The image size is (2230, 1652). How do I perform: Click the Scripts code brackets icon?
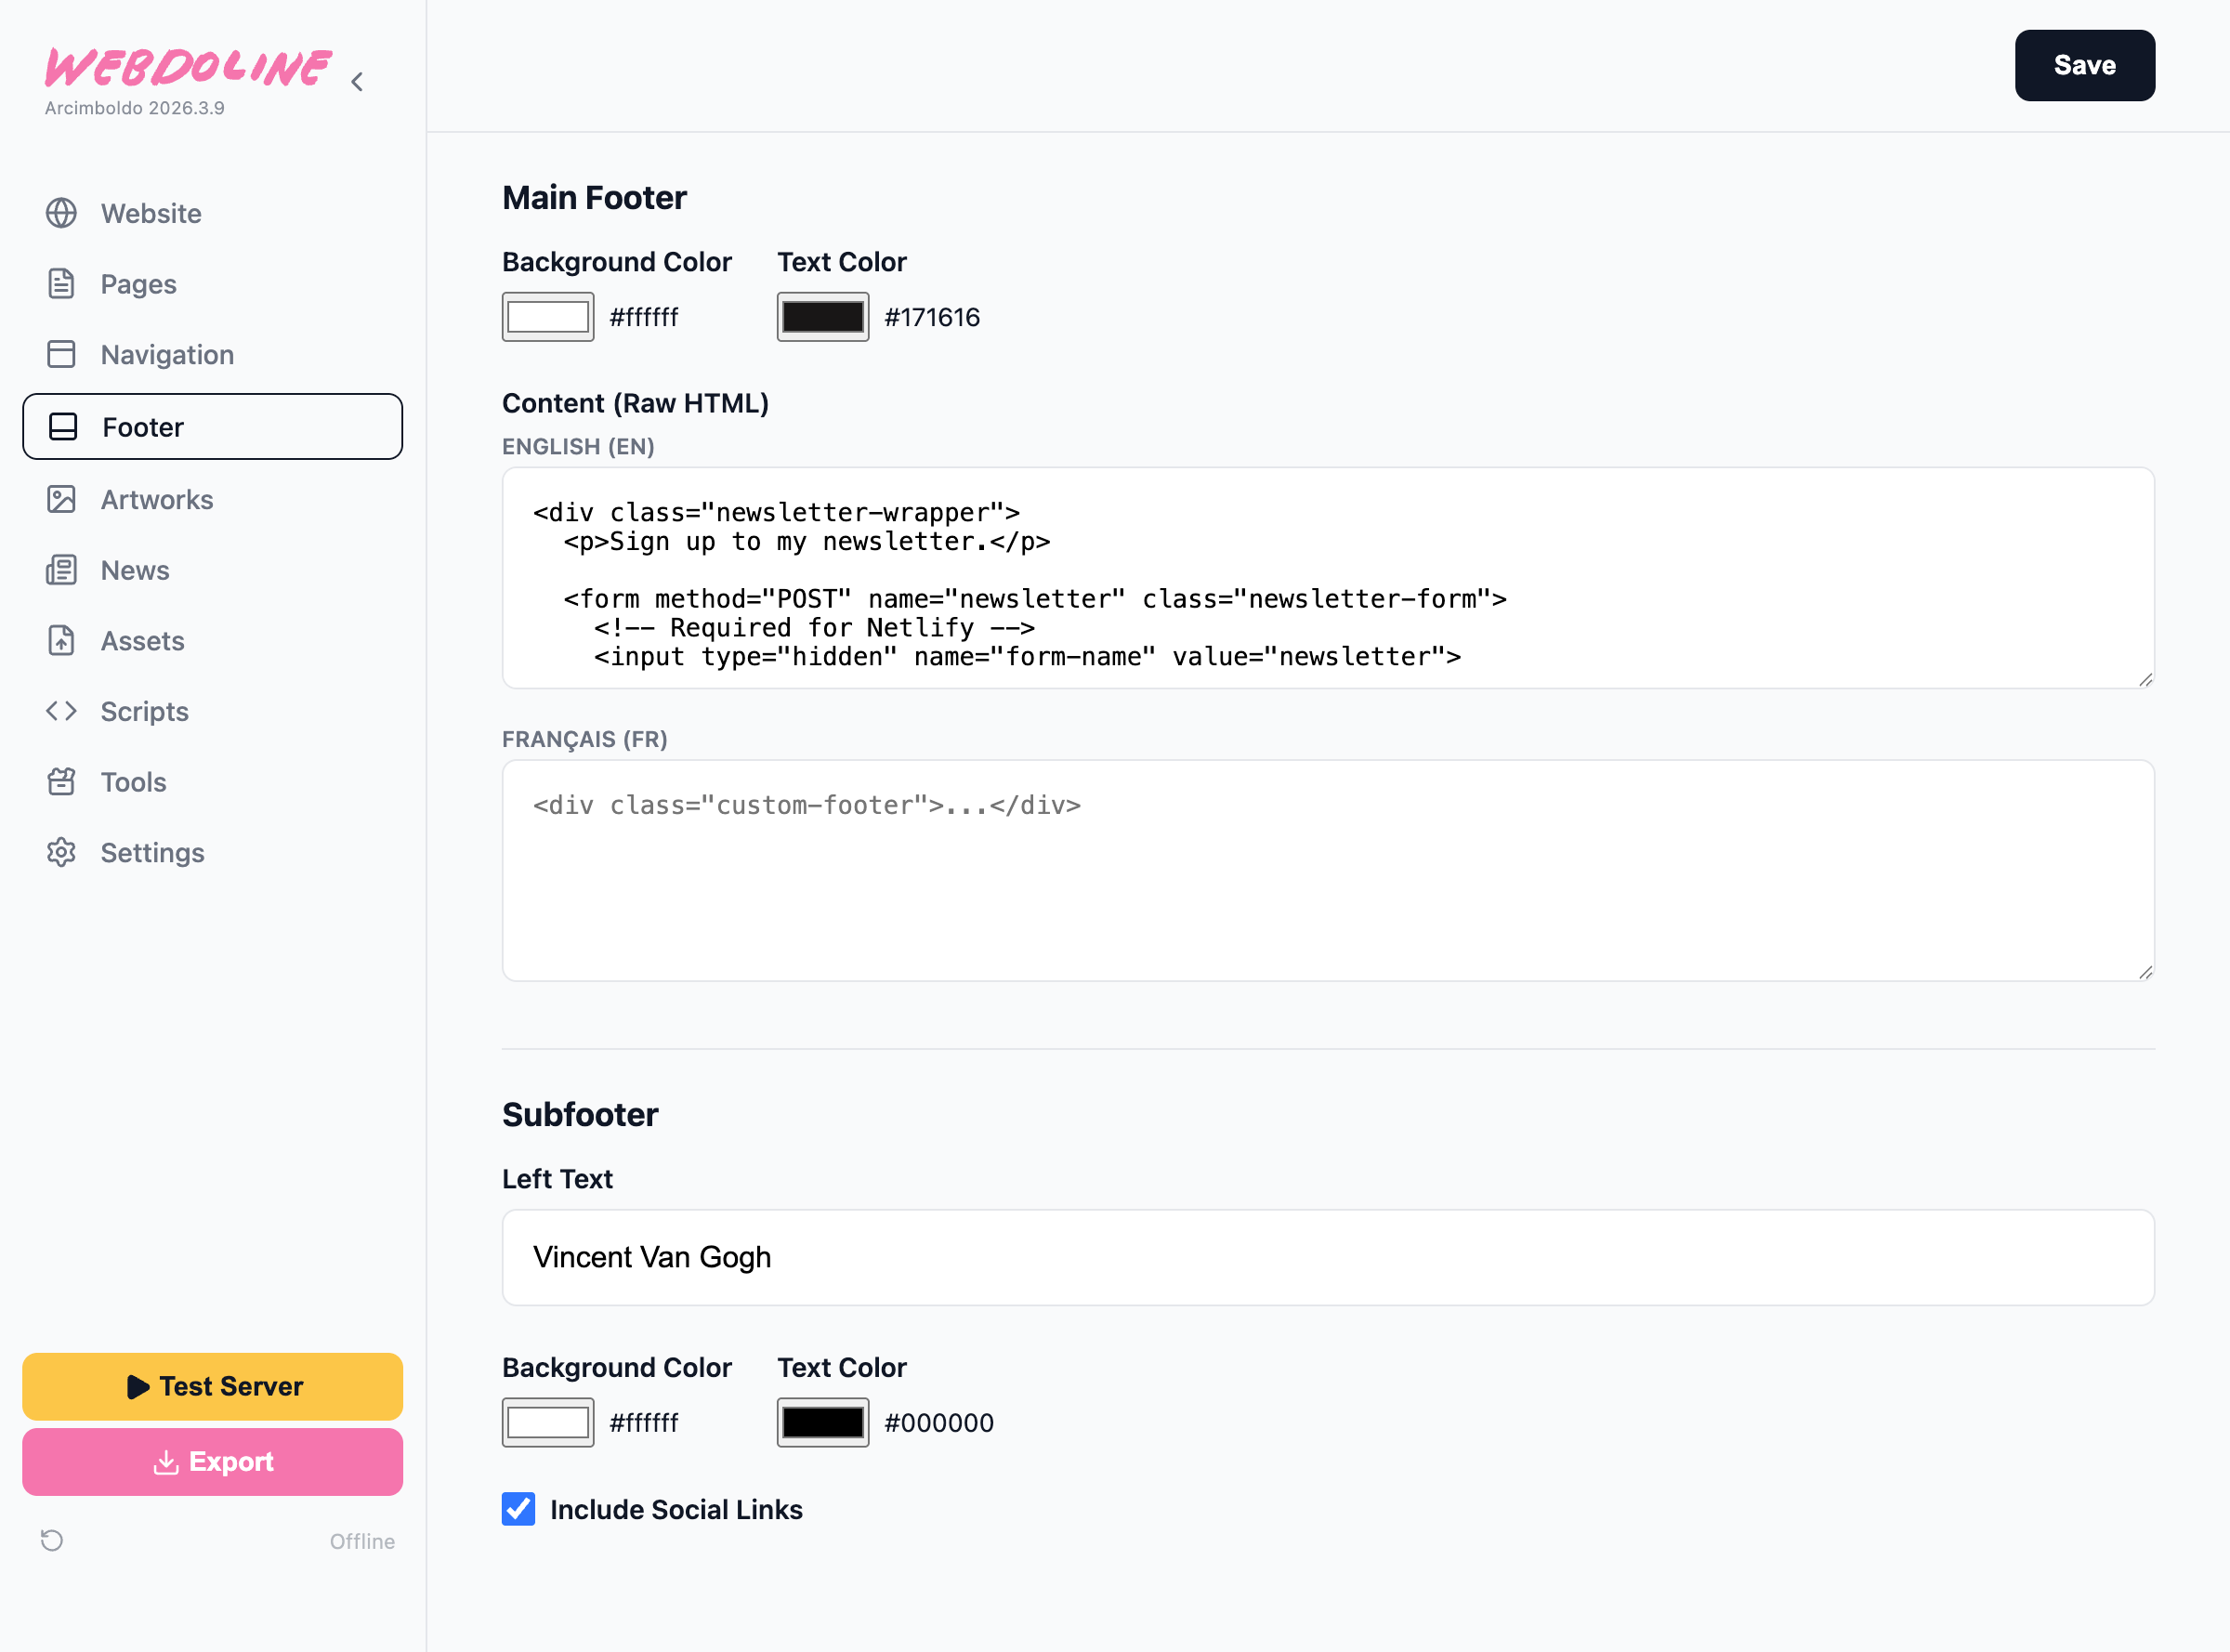click(x=61, y=711)
